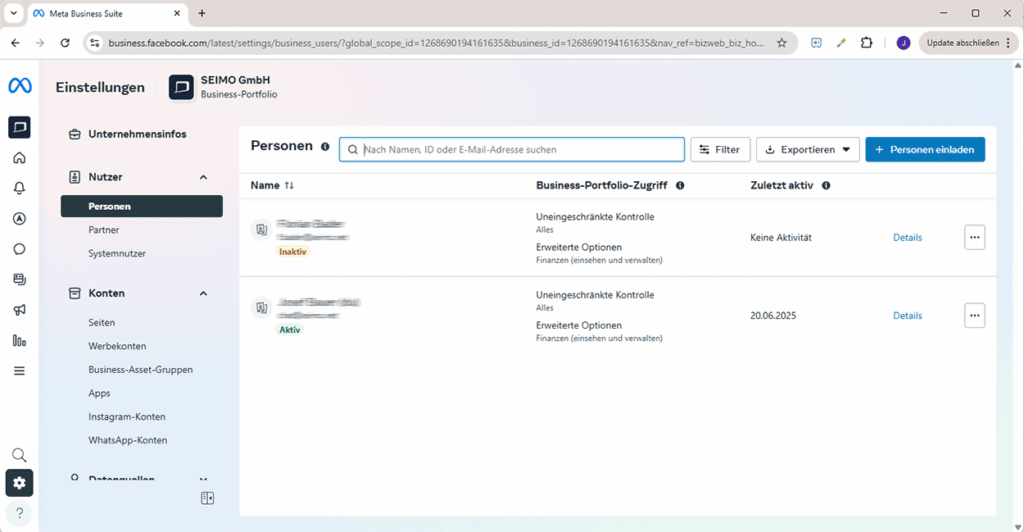Viewport: 1024px width, 532px height.
Task: Click the 20.06.2025 last active date
Action: pos(773,315)
